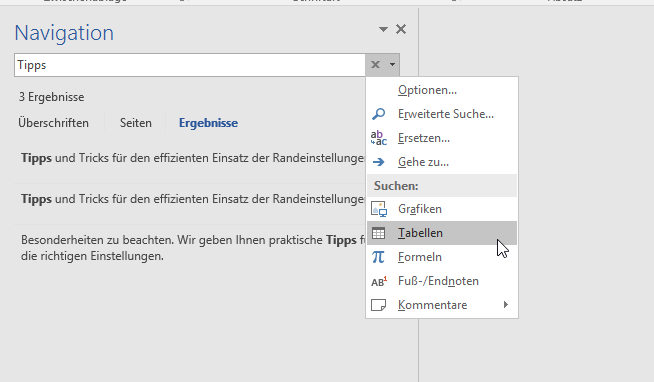
Task: Choose Optionen... from the menu
Action: [442, 90]
